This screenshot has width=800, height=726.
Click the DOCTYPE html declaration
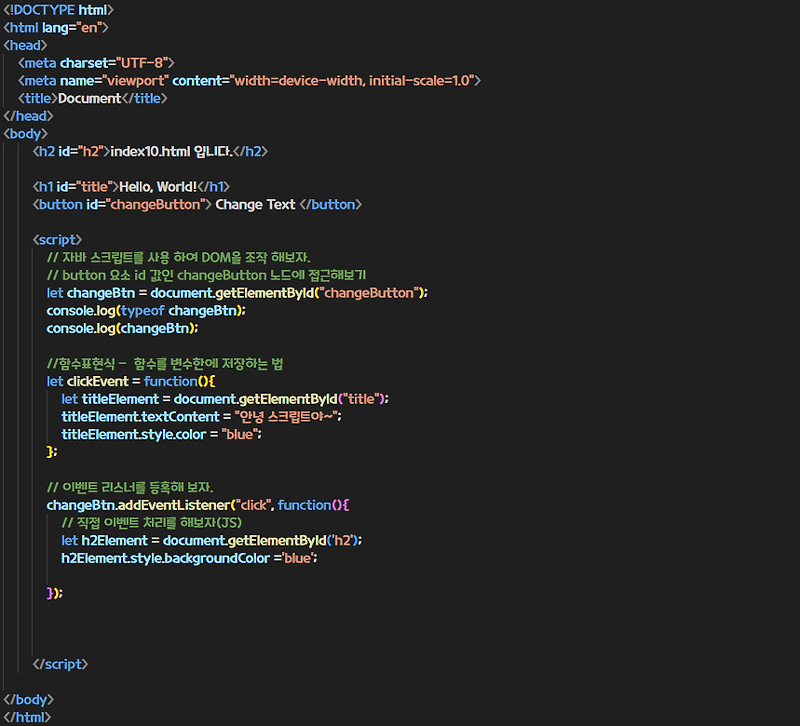pyautogui.click(x=60, y=9)
